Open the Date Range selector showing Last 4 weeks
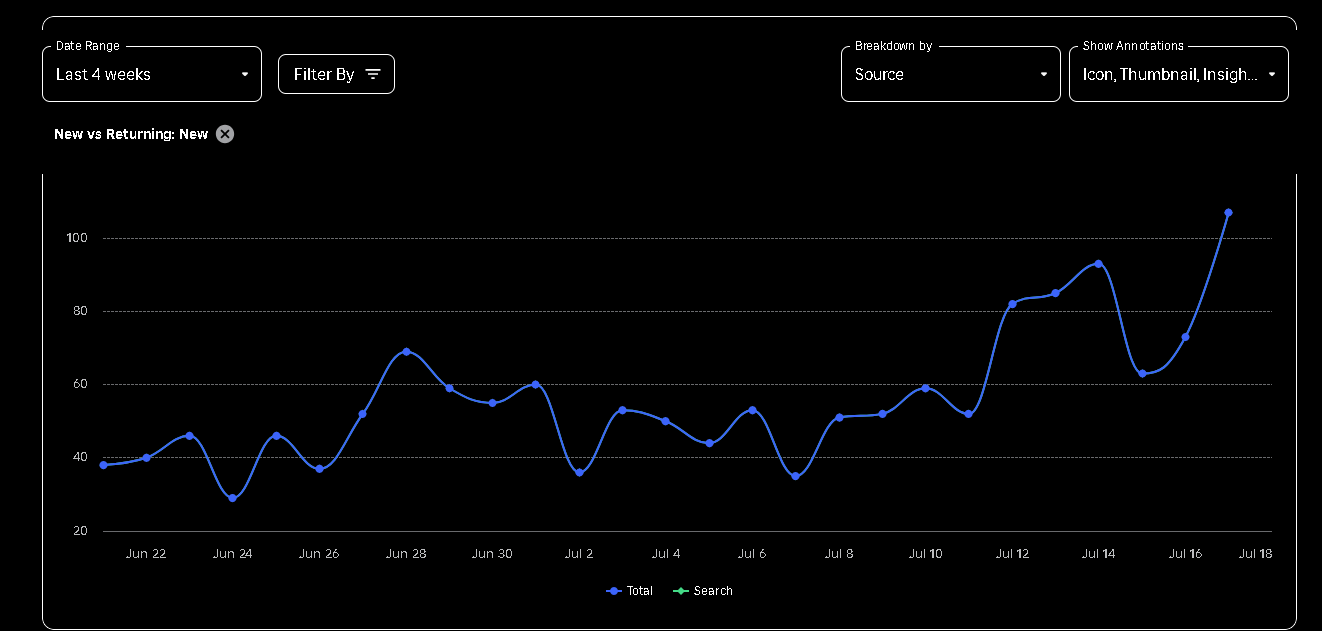The height and width of the screenshot is (631, 1322). pos(151,74)
